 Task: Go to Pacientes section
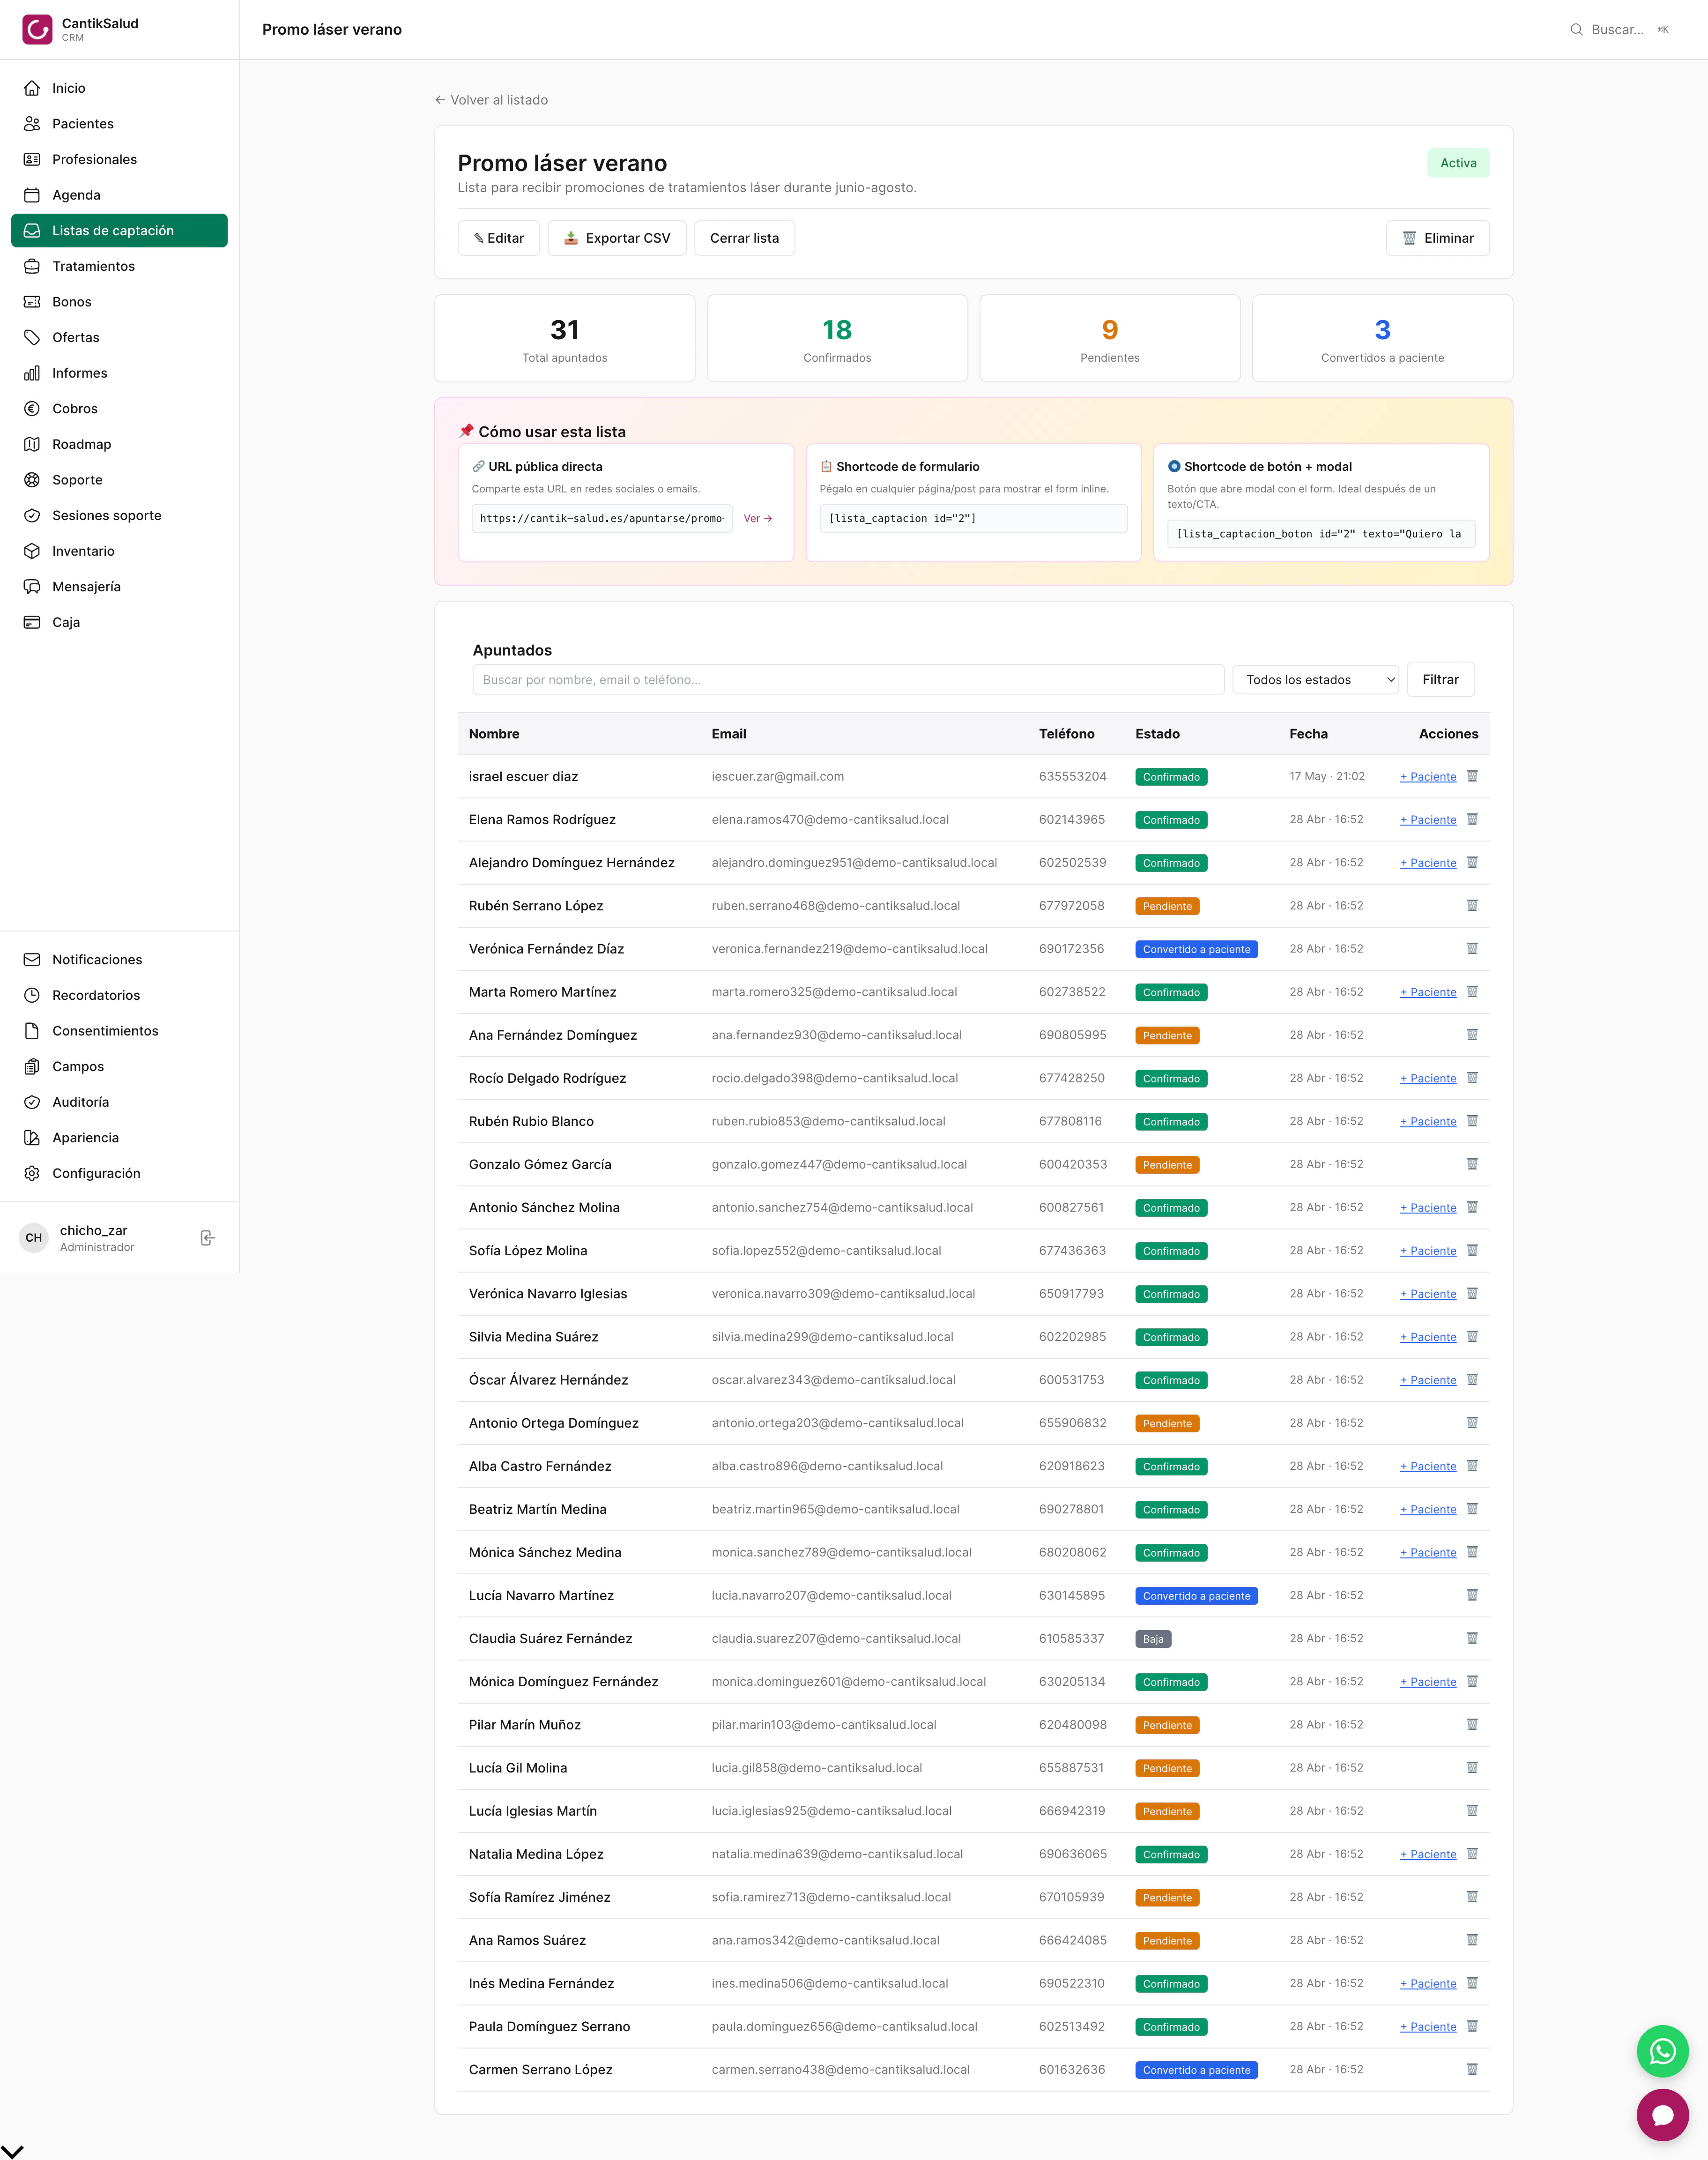coord(119,124)
